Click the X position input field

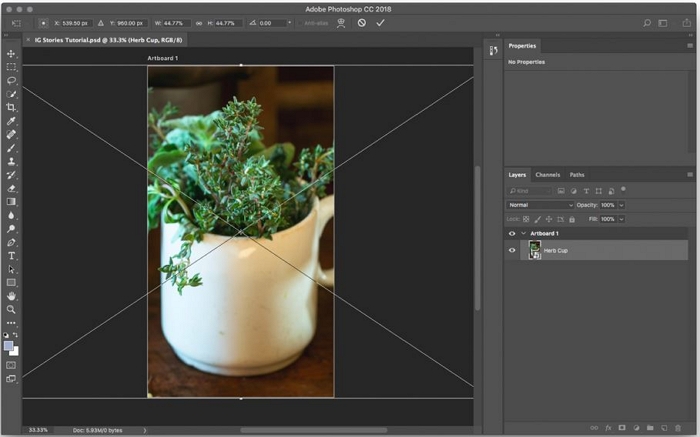click(77, 22)
